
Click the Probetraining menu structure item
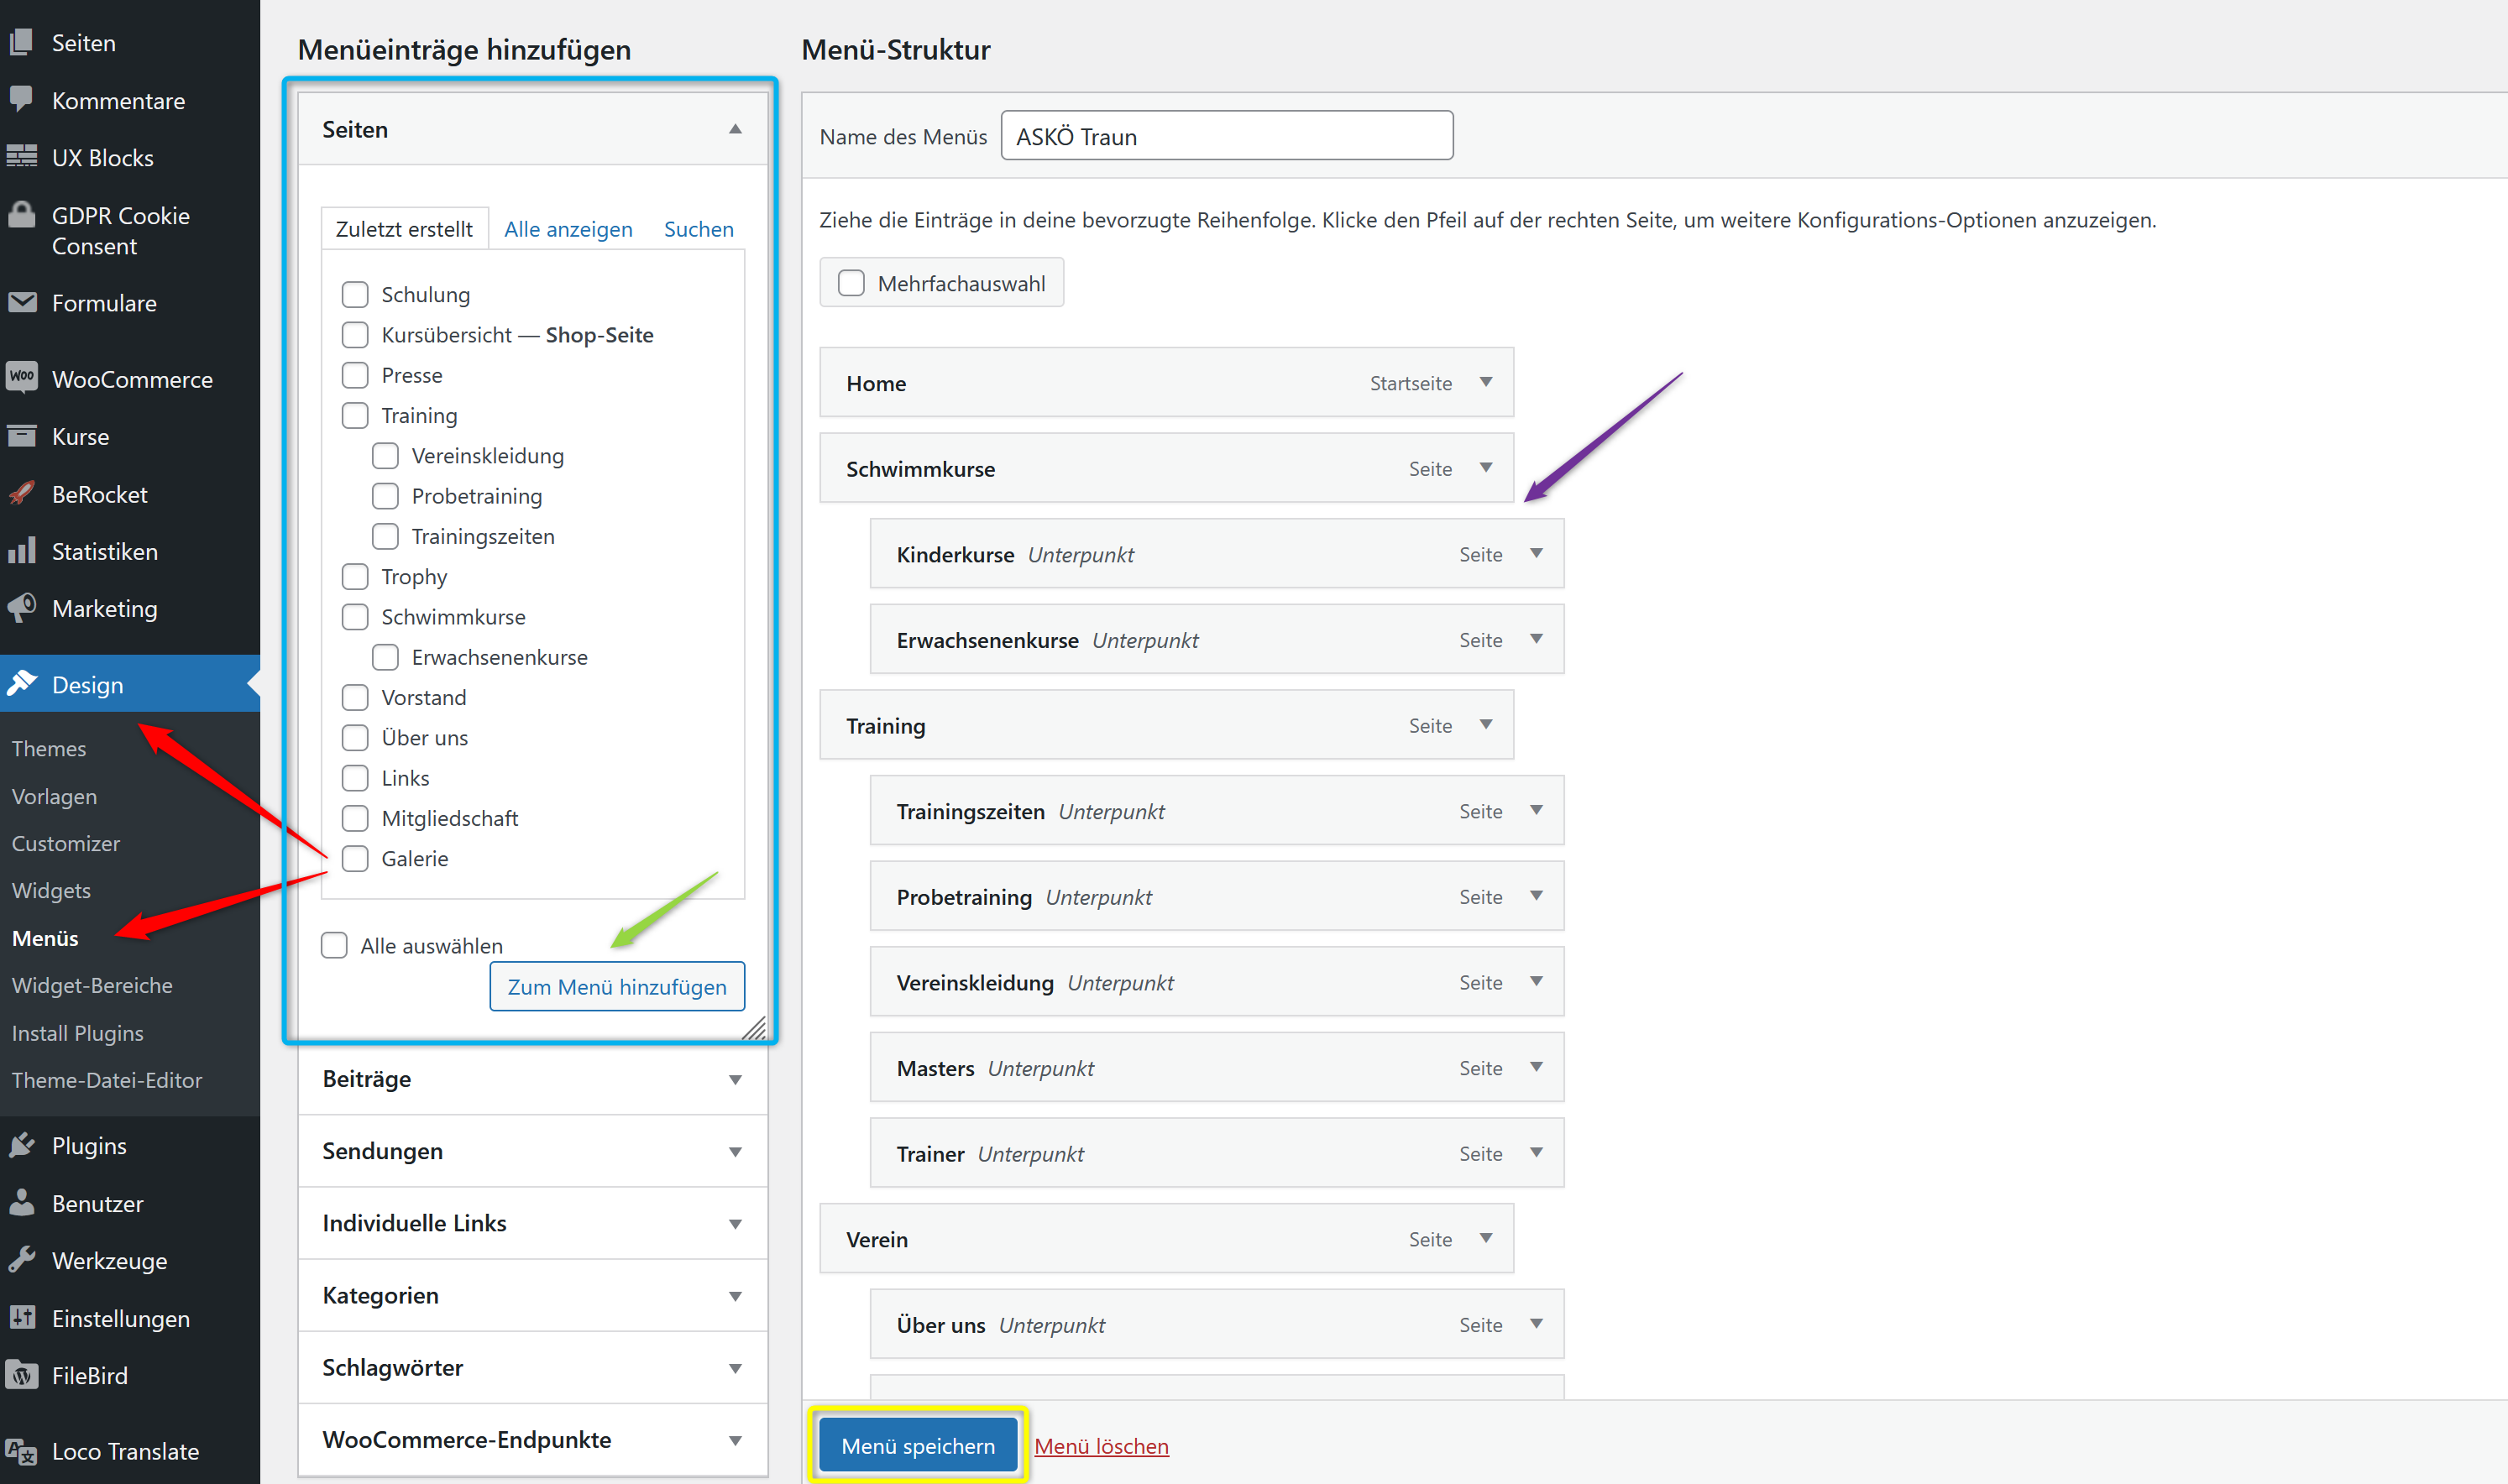pyautogui.click(x=1217, y=896)
